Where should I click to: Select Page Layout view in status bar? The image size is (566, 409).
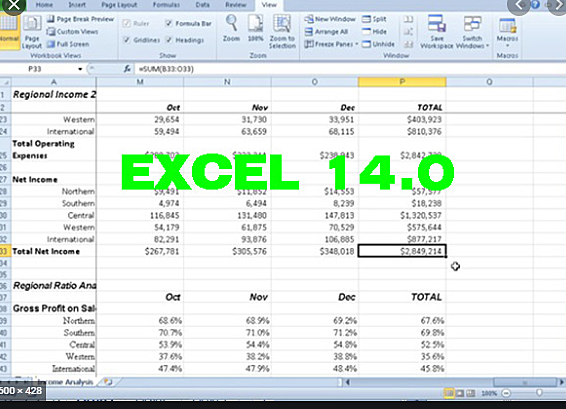click(460, 393)
